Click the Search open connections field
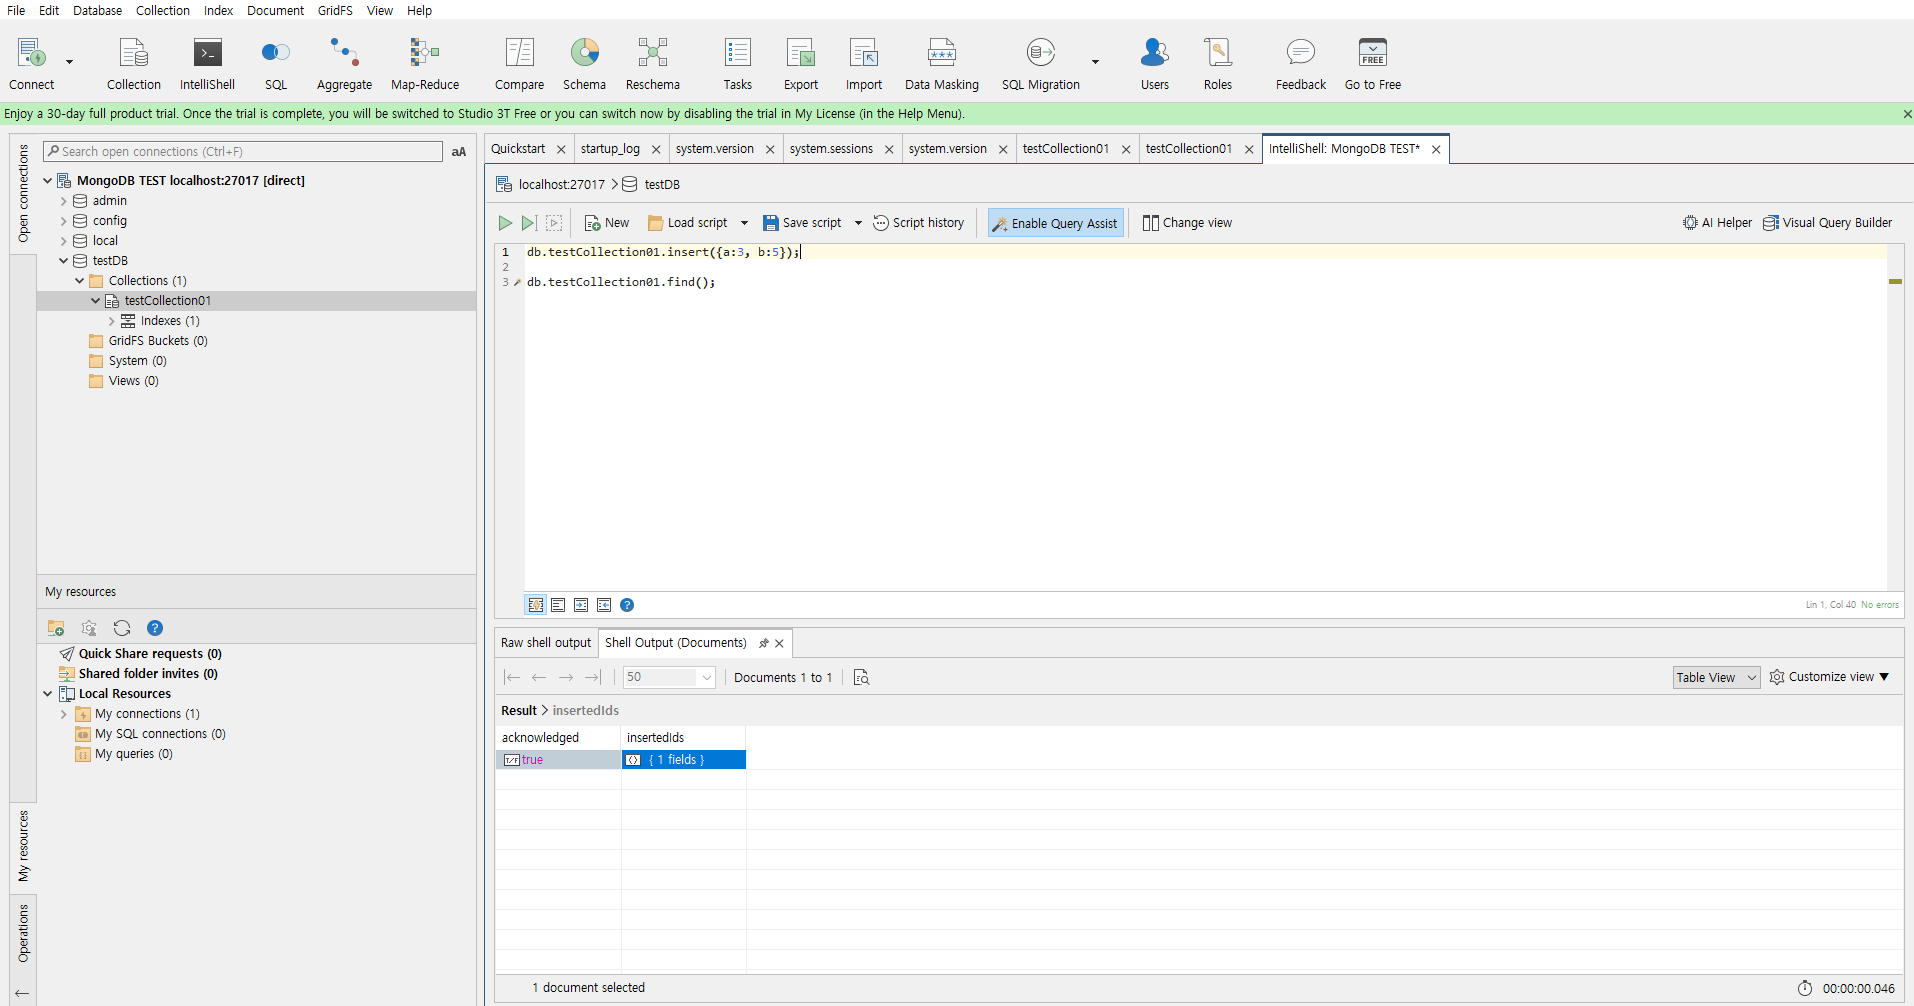Screen dimensions: 1914x1006 coord(243,152)
